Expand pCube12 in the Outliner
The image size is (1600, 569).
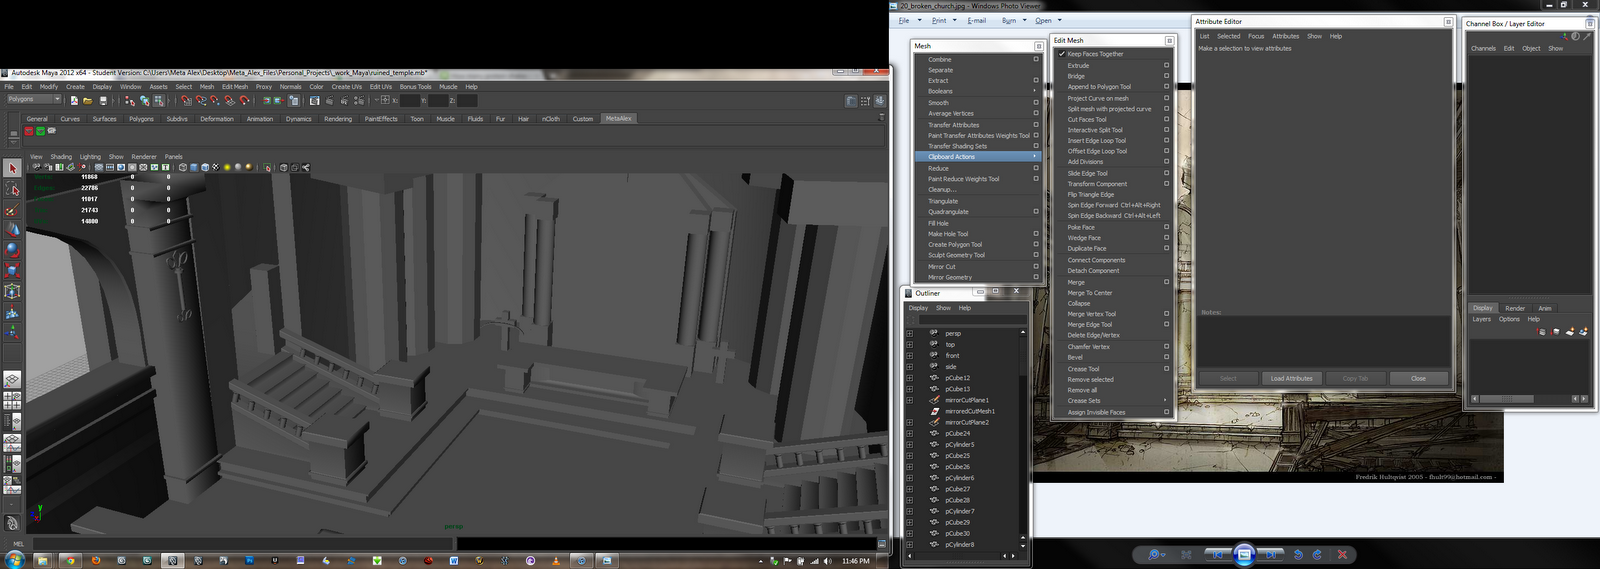910,378
